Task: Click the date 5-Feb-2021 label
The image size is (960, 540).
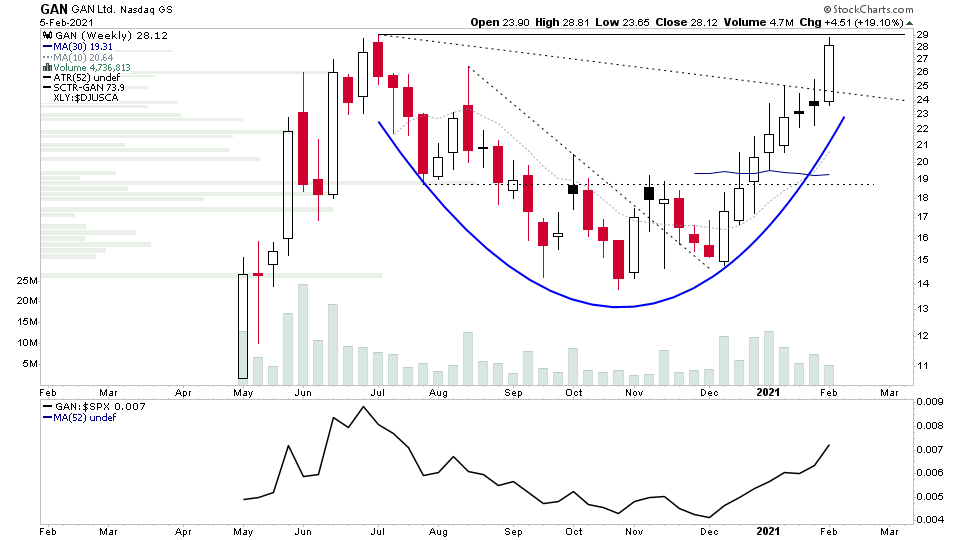Action: [67, 23]
